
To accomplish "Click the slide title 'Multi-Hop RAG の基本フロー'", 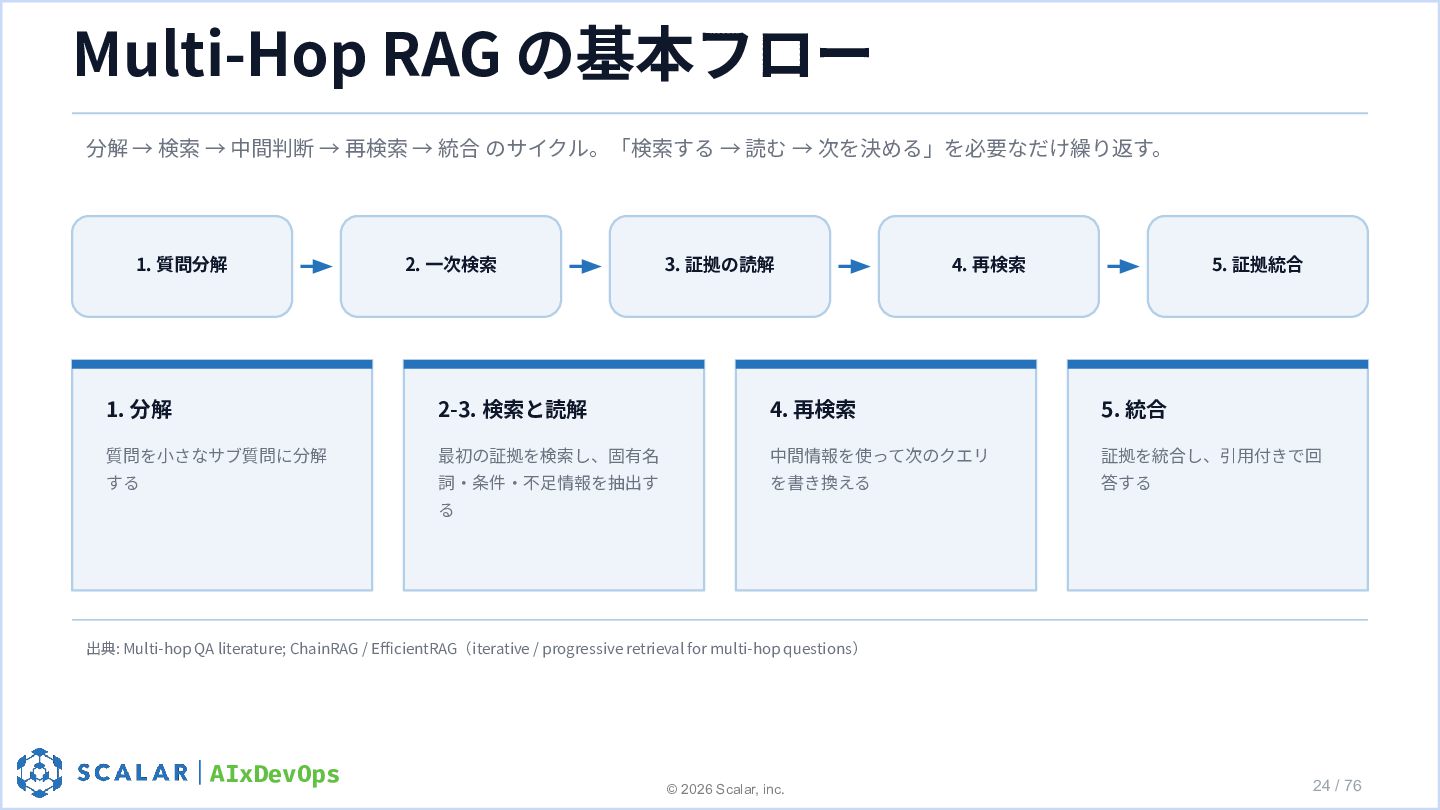I will point(472,54).
